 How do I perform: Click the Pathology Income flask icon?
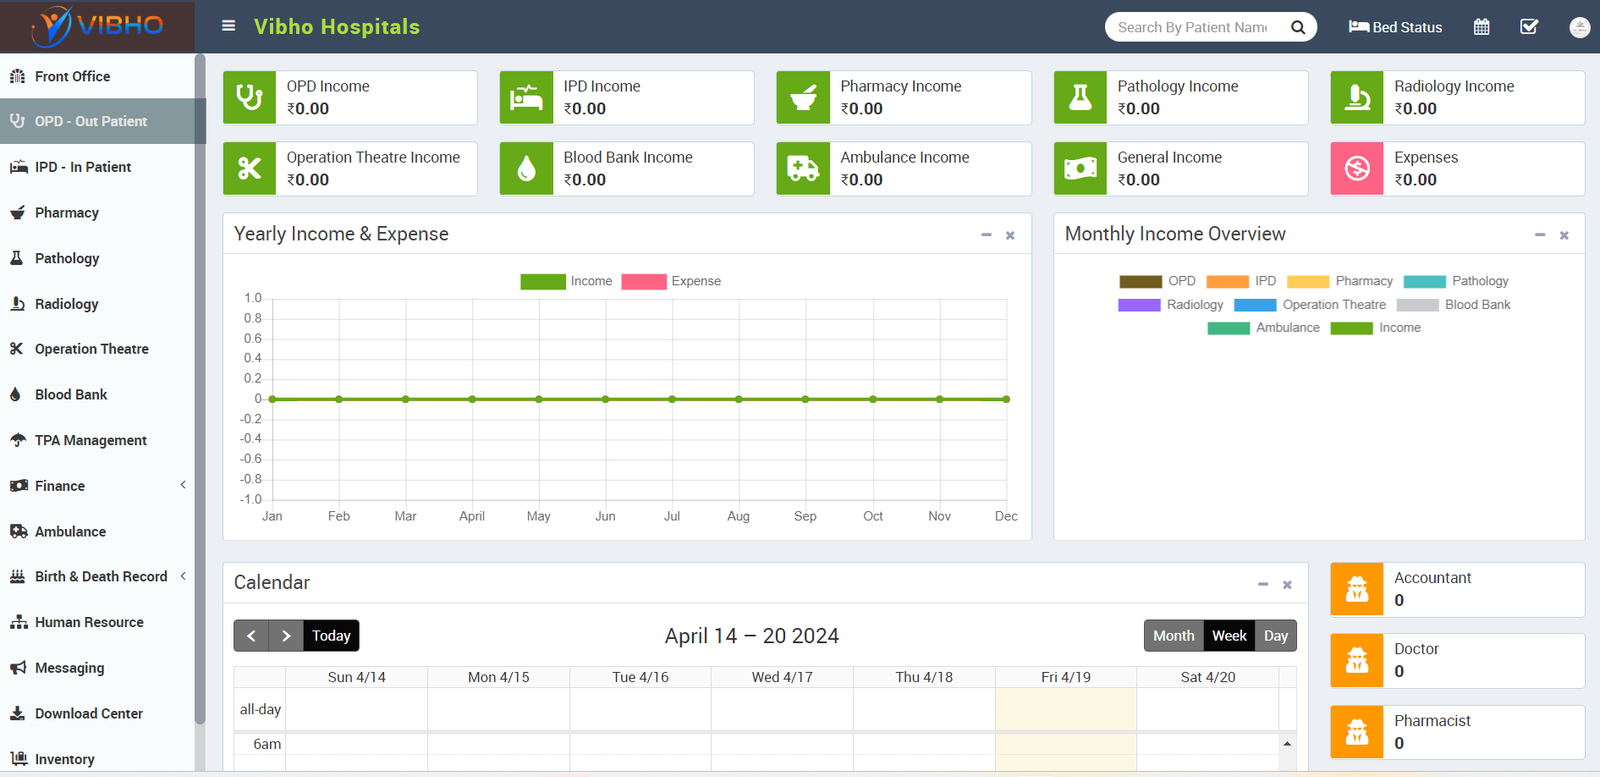coord(1080,98)
